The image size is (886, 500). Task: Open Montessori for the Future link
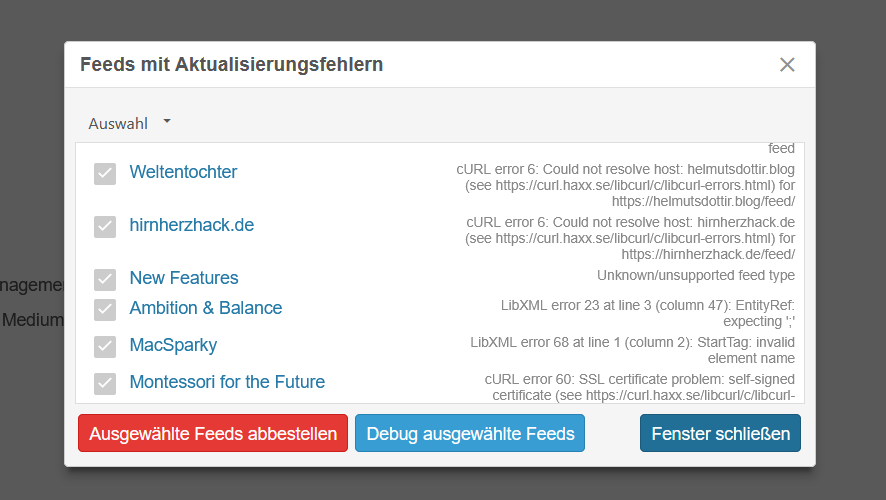[227, 382]
